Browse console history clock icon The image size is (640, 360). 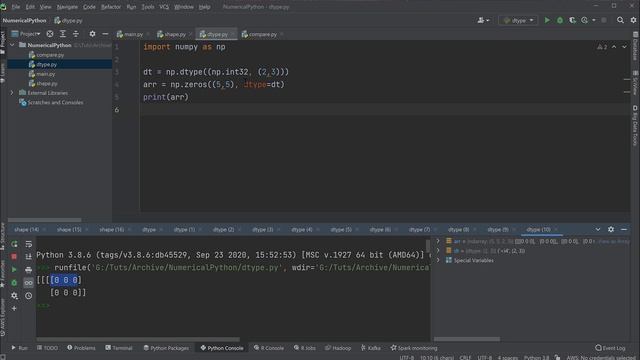(x=29, y=296)
